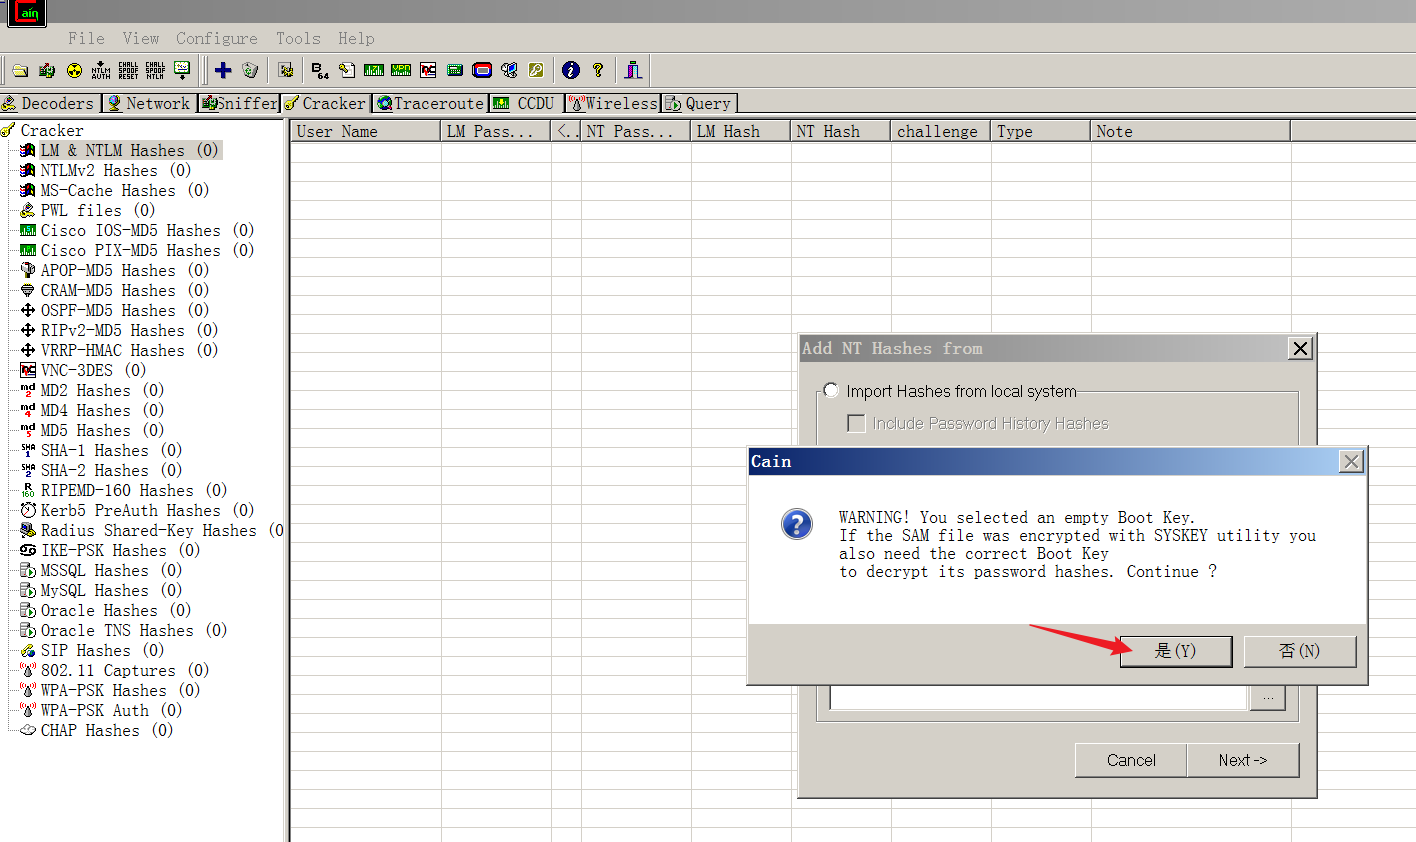1416x842 pixels.
Task: Select Kerb5 PreAuth Hashes tree item
Action: click(x=147, y=510)
